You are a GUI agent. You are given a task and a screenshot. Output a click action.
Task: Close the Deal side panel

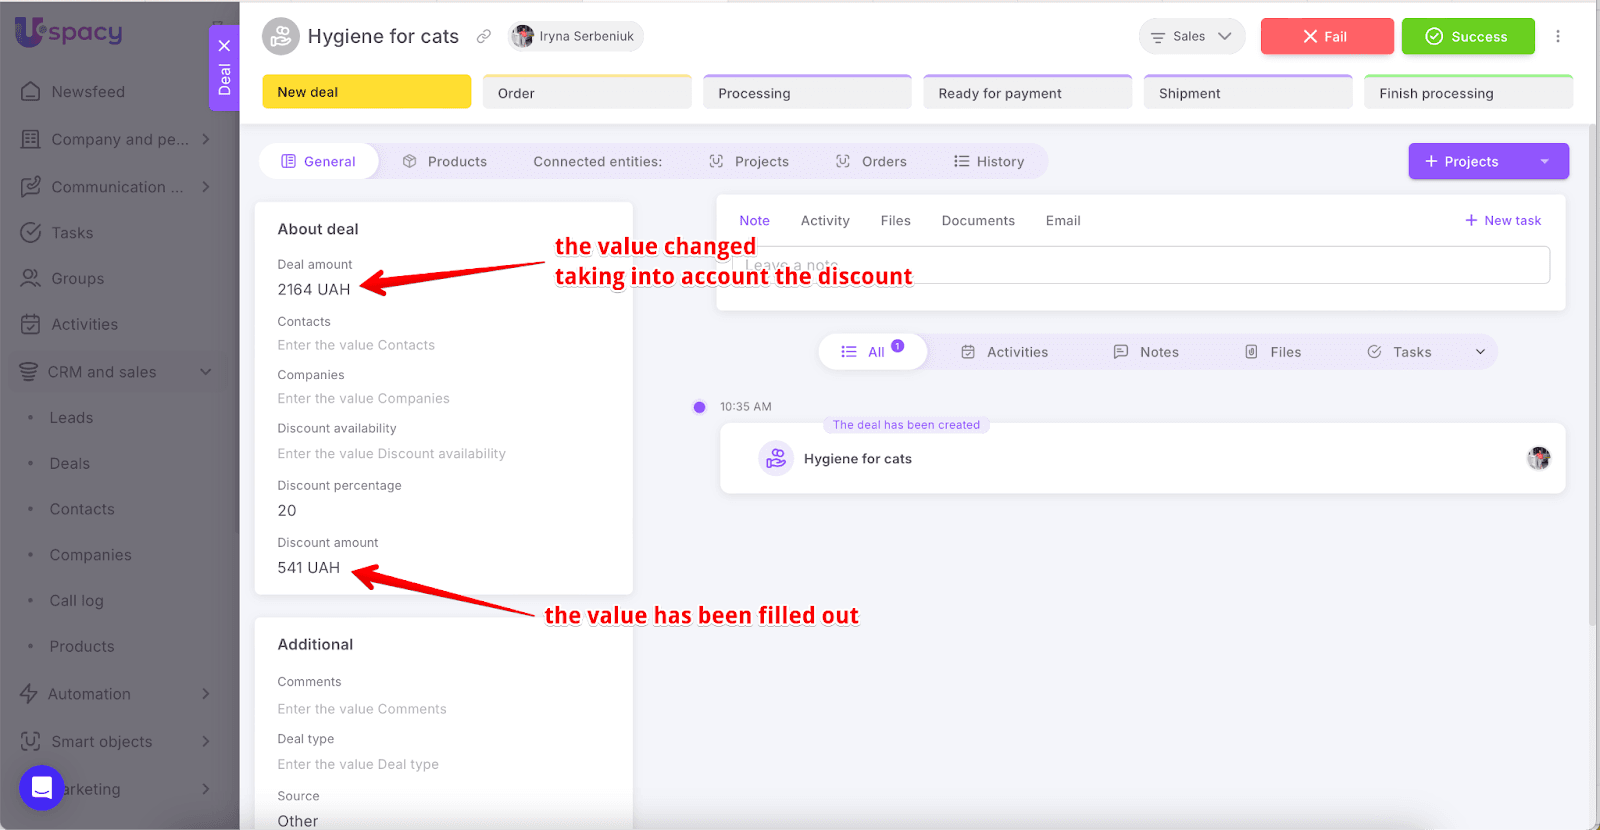tap(224, 46)
